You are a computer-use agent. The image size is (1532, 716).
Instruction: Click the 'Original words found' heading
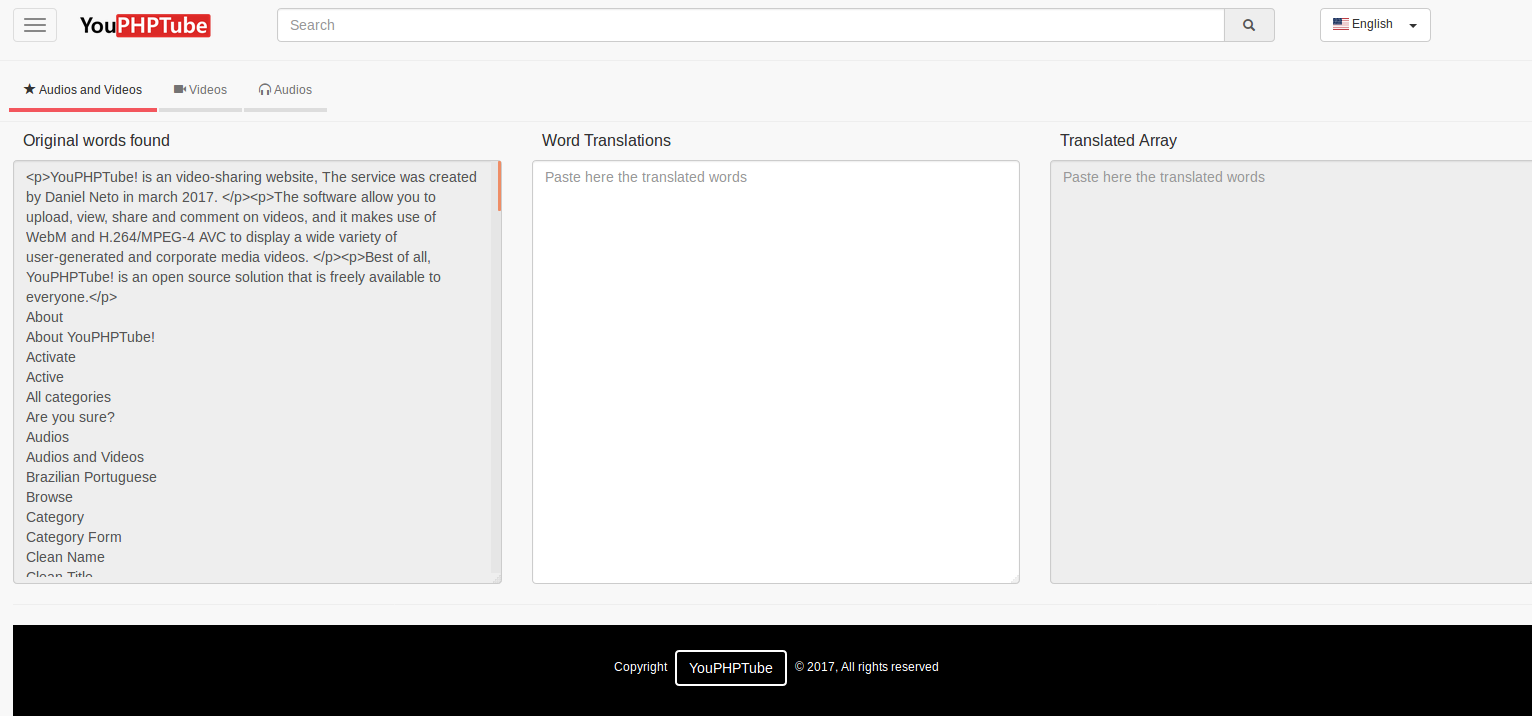(96, 141)
